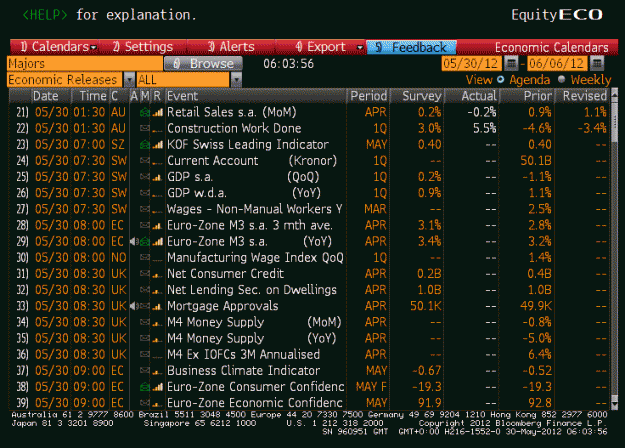Click the alert envelope for M4 Money Supply MoM
This screenshot has height=448, width=625.
click(145, 322)
